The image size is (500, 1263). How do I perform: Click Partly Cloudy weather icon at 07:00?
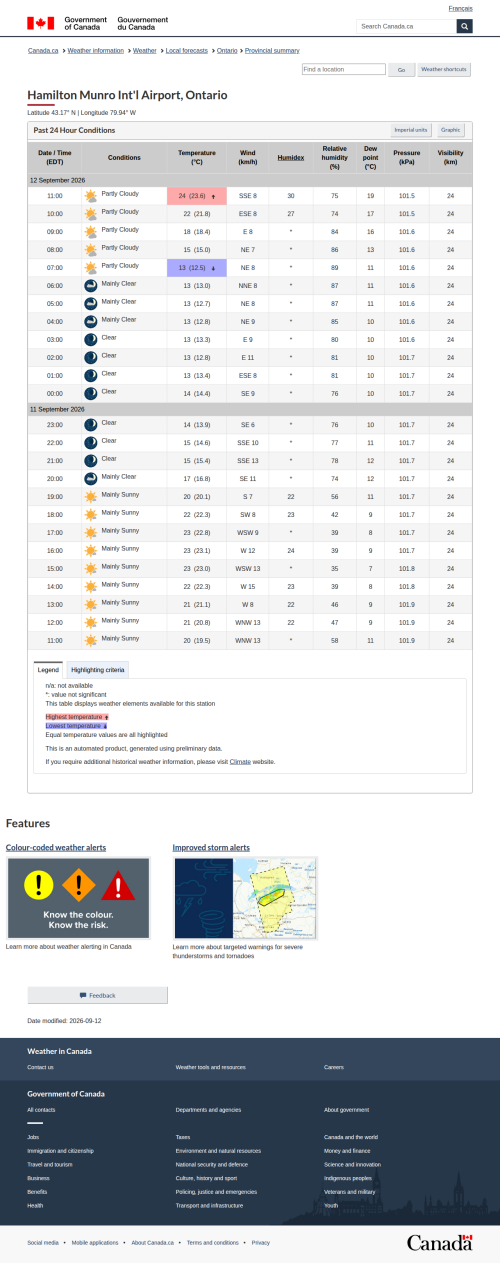tap(91, 268)
